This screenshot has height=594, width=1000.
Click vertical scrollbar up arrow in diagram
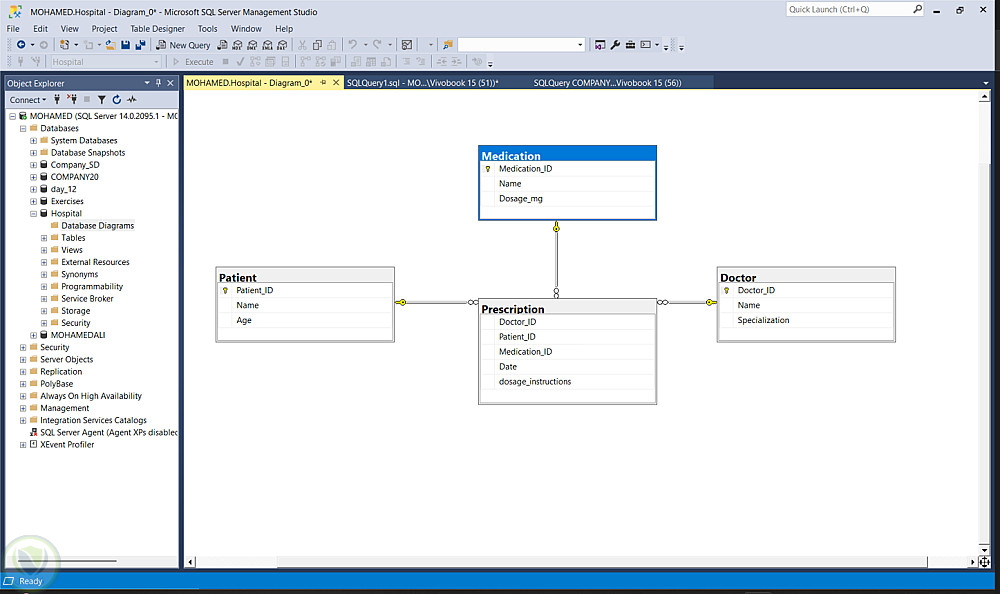tap(985, 97)
